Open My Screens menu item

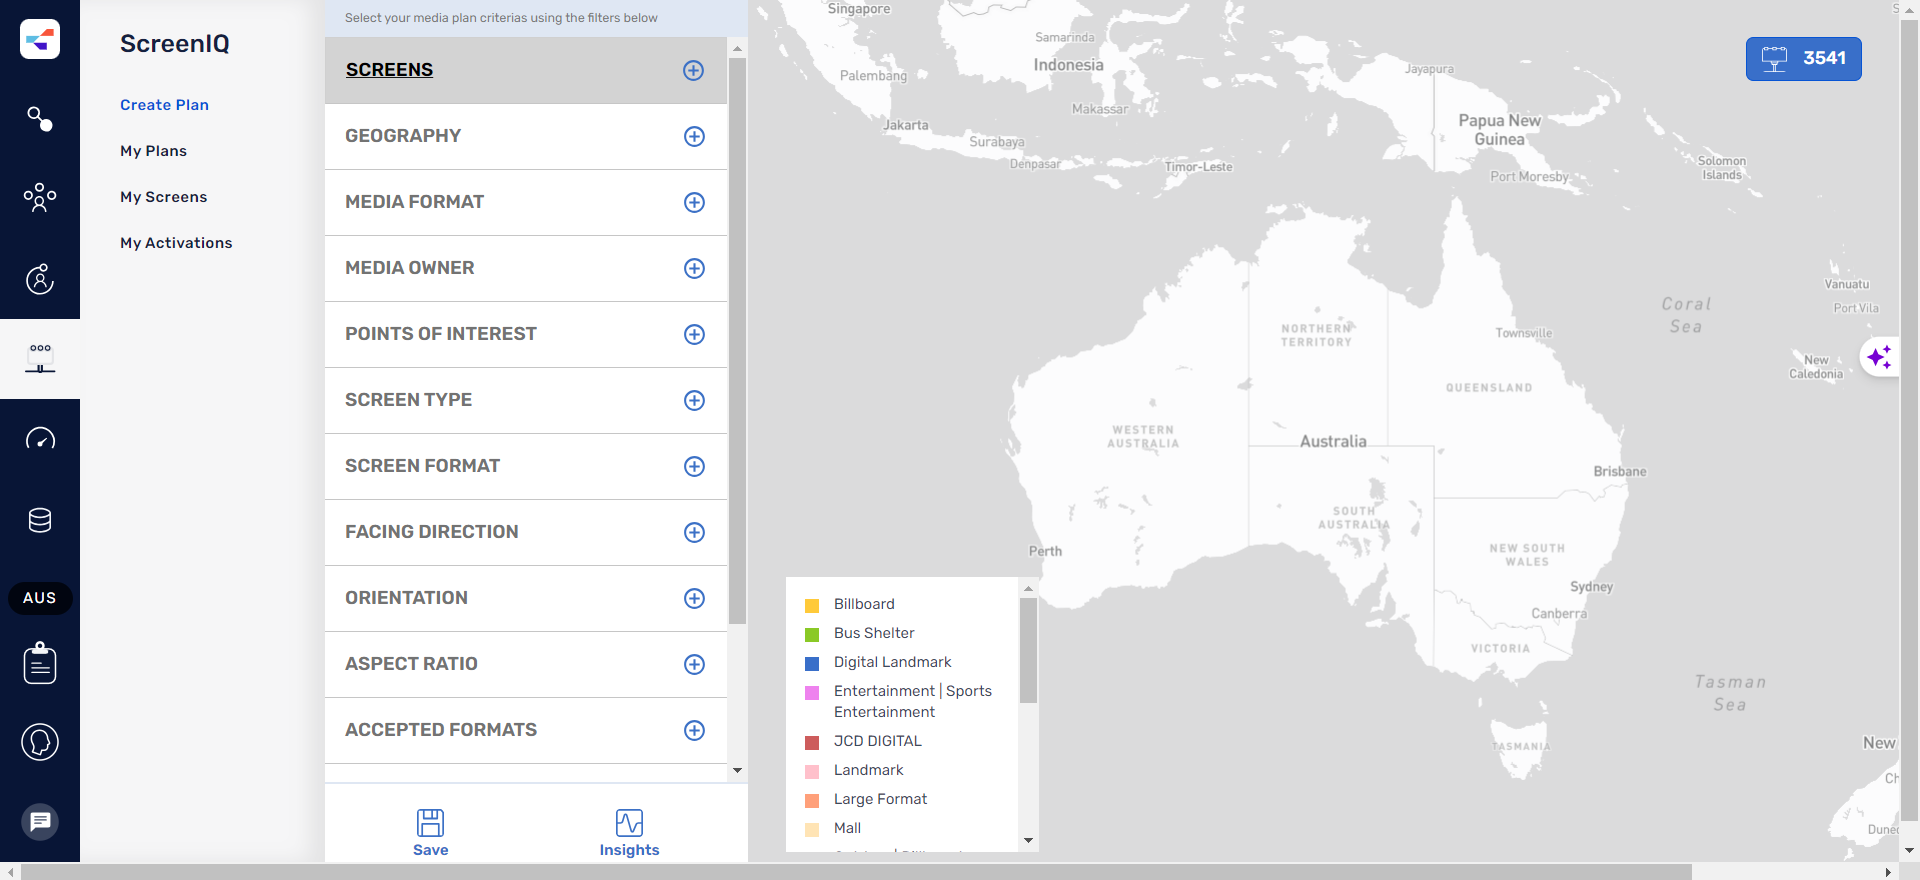pyautogui.click(x=163, y=197)
